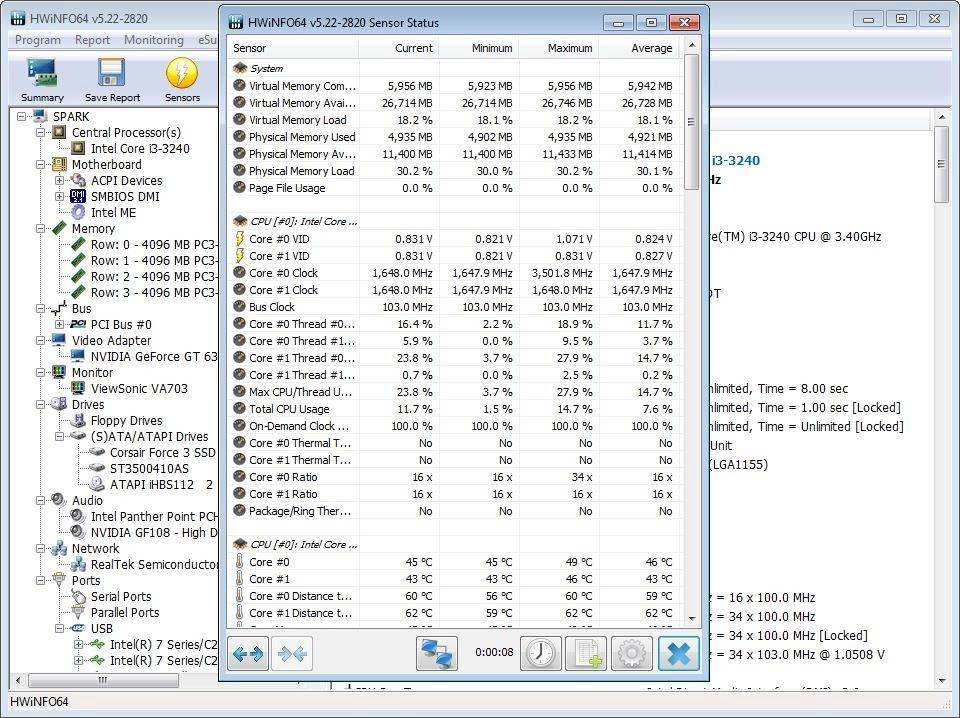Collapse the (S)ATA/ATAPI Drives node
960x718 pixels.
[x=59, y=436]
